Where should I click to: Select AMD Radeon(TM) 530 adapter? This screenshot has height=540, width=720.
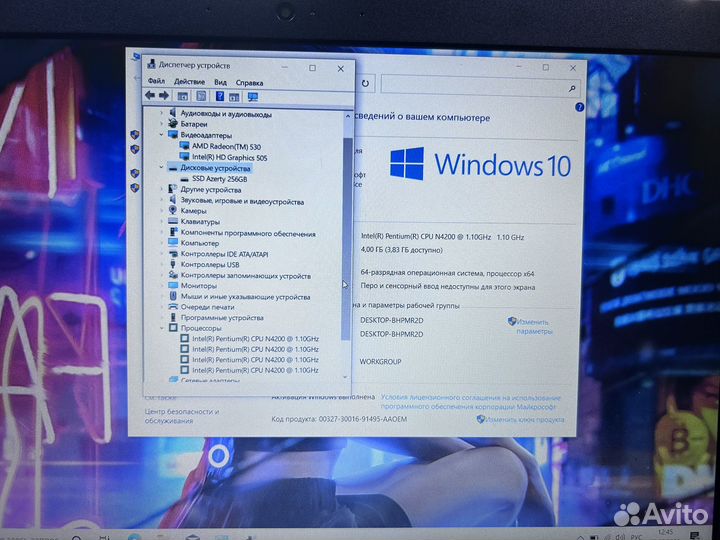point(226,146)
